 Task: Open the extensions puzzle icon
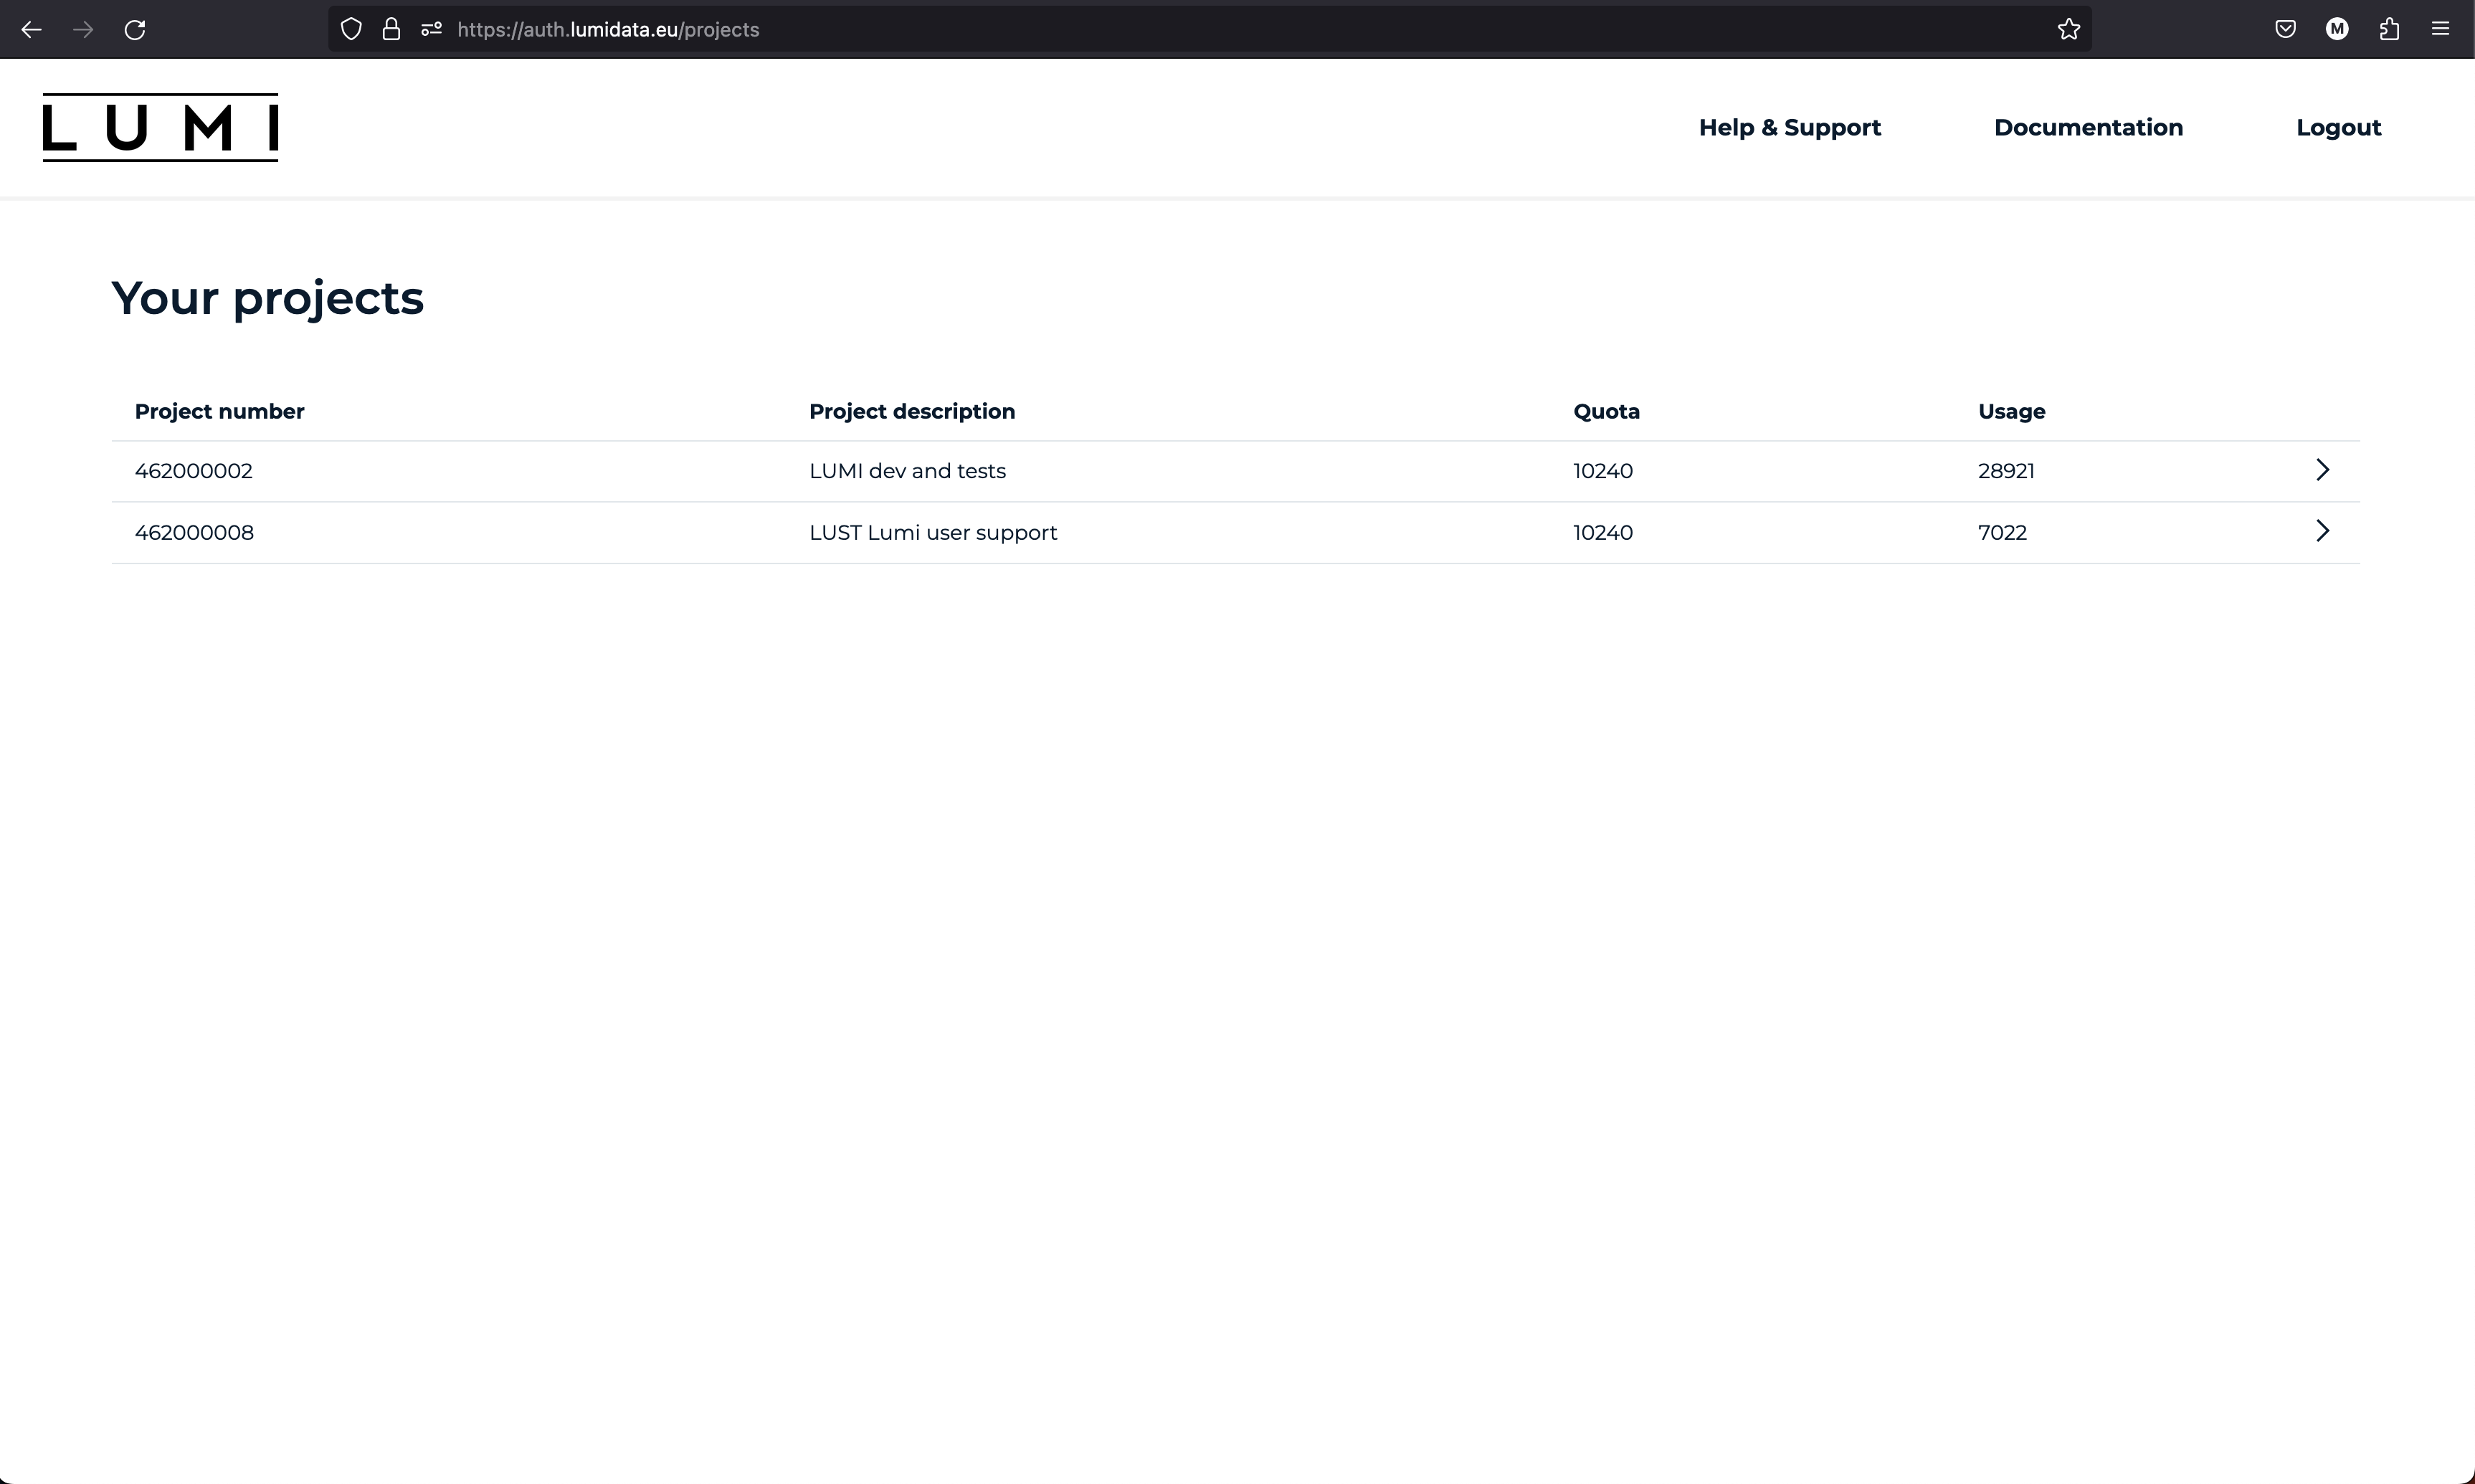click(x=2389, y=29)
